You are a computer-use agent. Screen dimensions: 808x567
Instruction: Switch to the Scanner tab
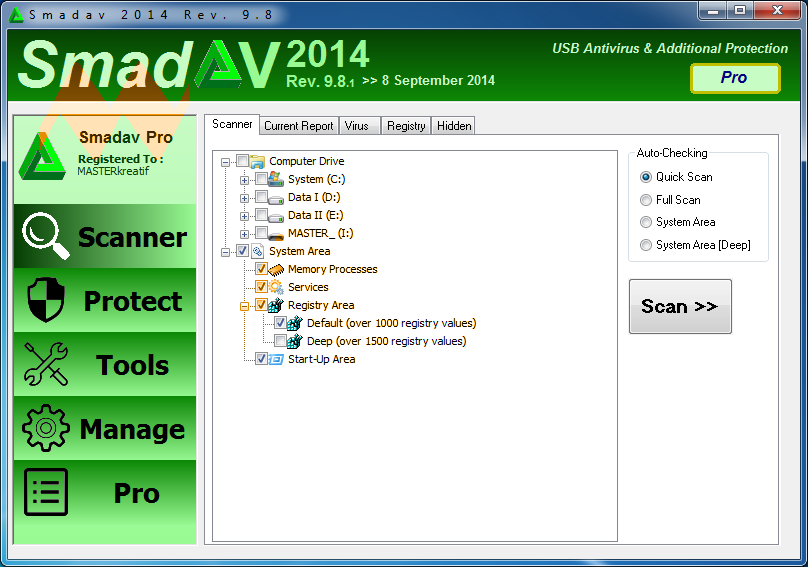[232, 124]
